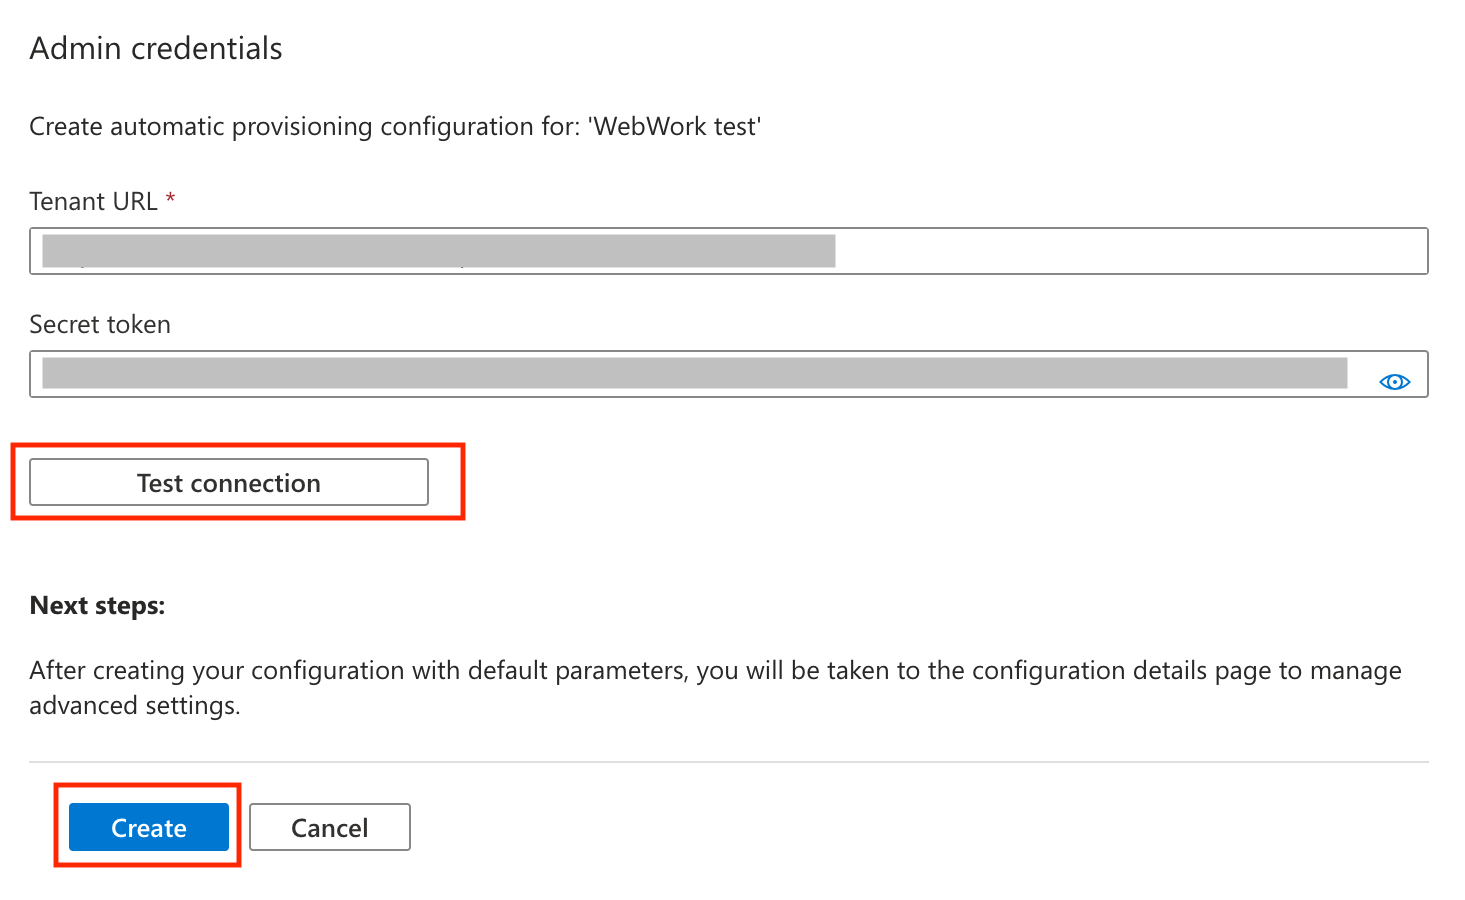Reveal the secret token with the eye icon

1394,381
